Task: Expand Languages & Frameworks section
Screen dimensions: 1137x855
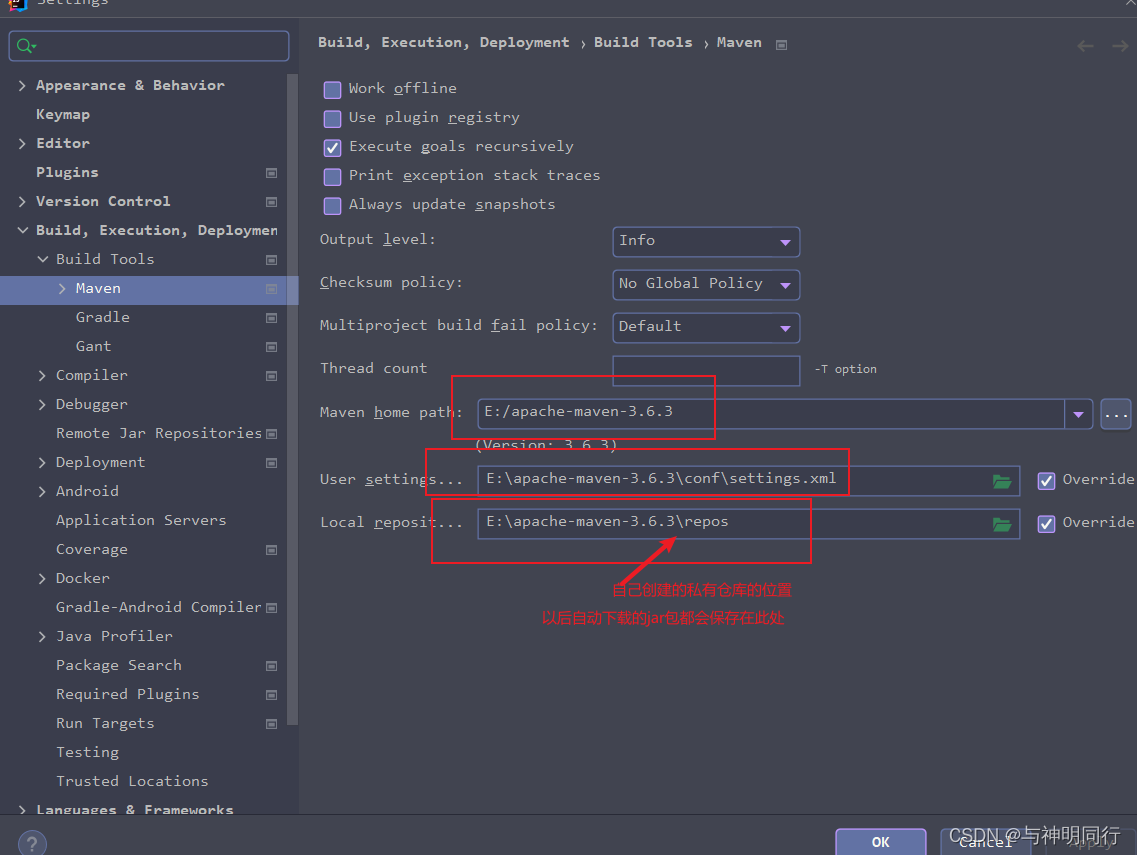Action: click(22, 809)
